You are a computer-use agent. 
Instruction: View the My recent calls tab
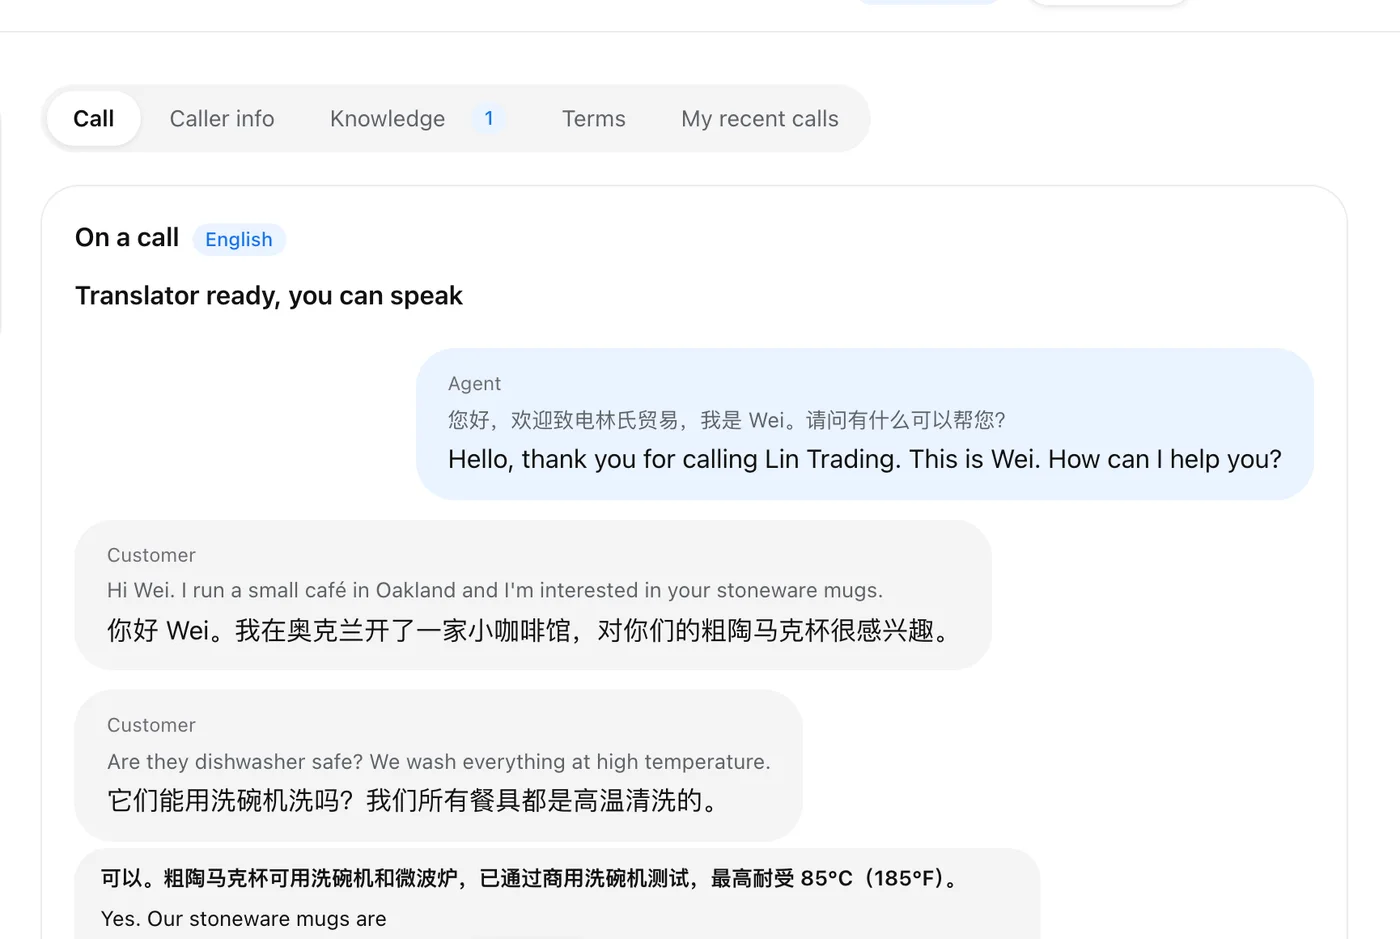(x=760, y=119)
